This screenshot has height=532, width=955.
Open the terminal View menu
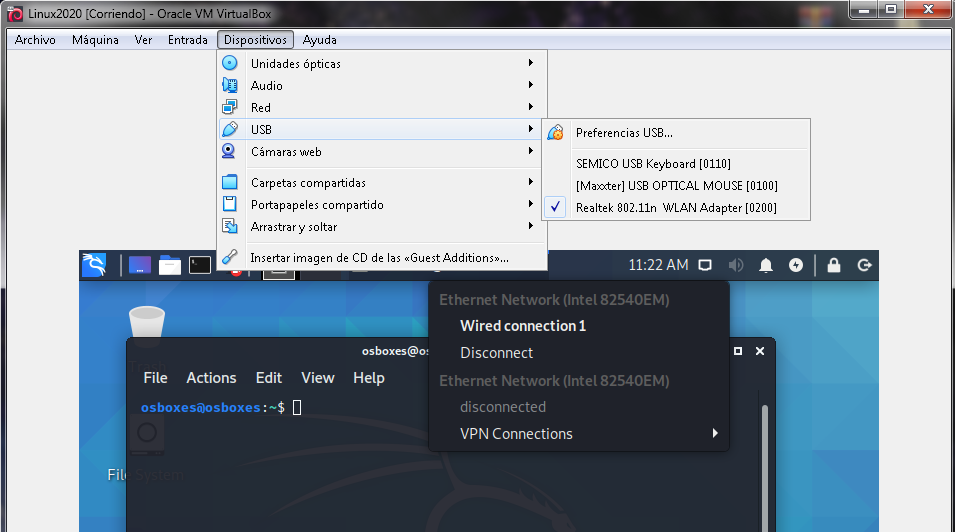tap(318, 378)
